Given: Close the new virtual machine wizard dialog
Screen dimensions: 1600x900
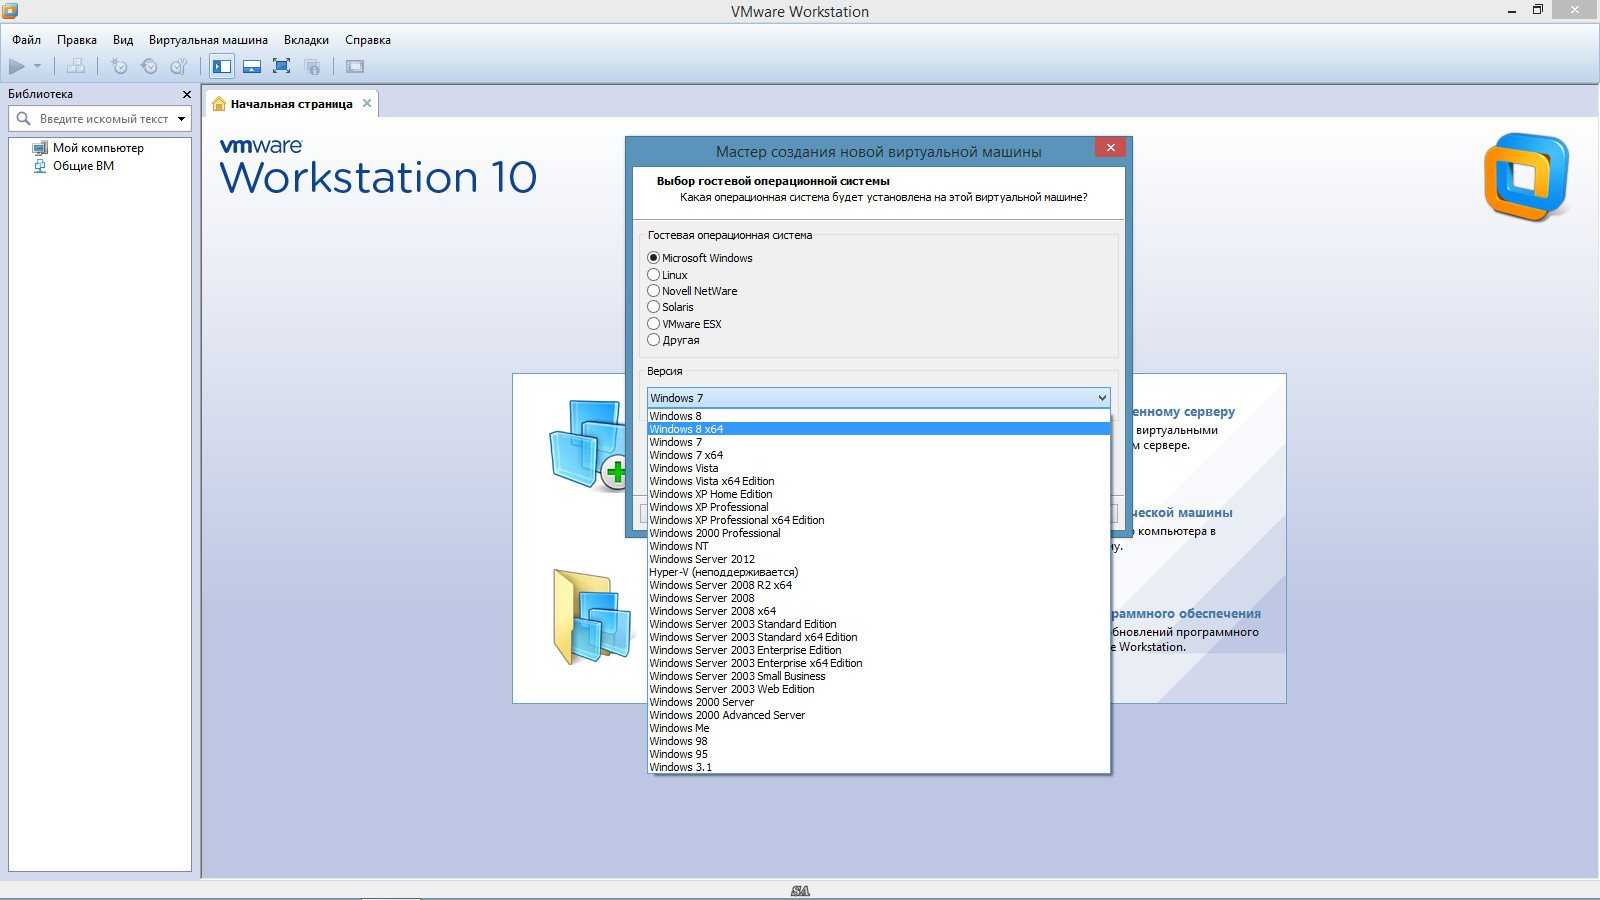Looking at the screenshot, I should pos(1110,147).
